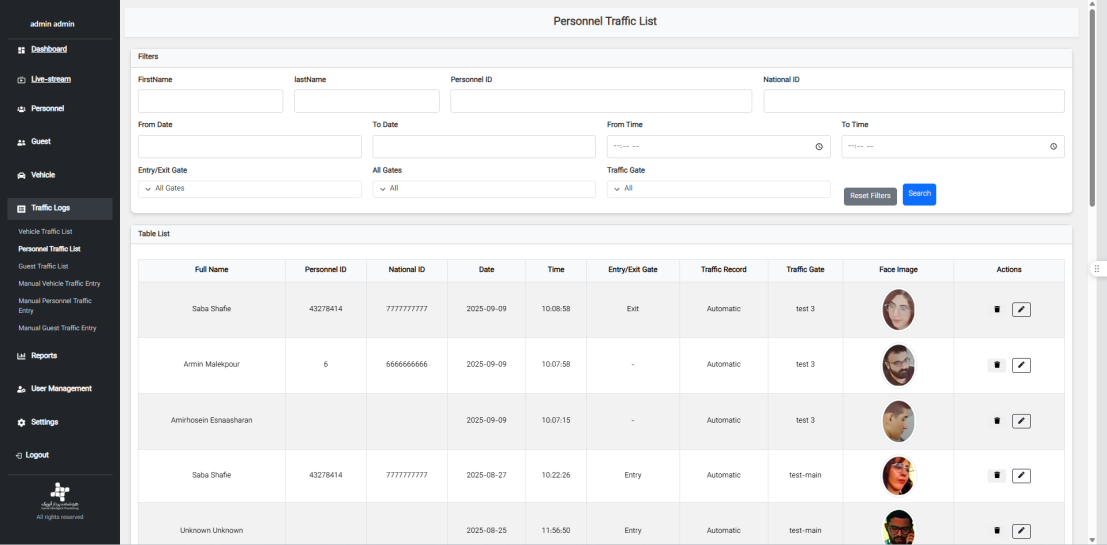Screen dimensions: 1107x545
Task: Edit the Unknown Unknown record
Action: point(1021,531)
